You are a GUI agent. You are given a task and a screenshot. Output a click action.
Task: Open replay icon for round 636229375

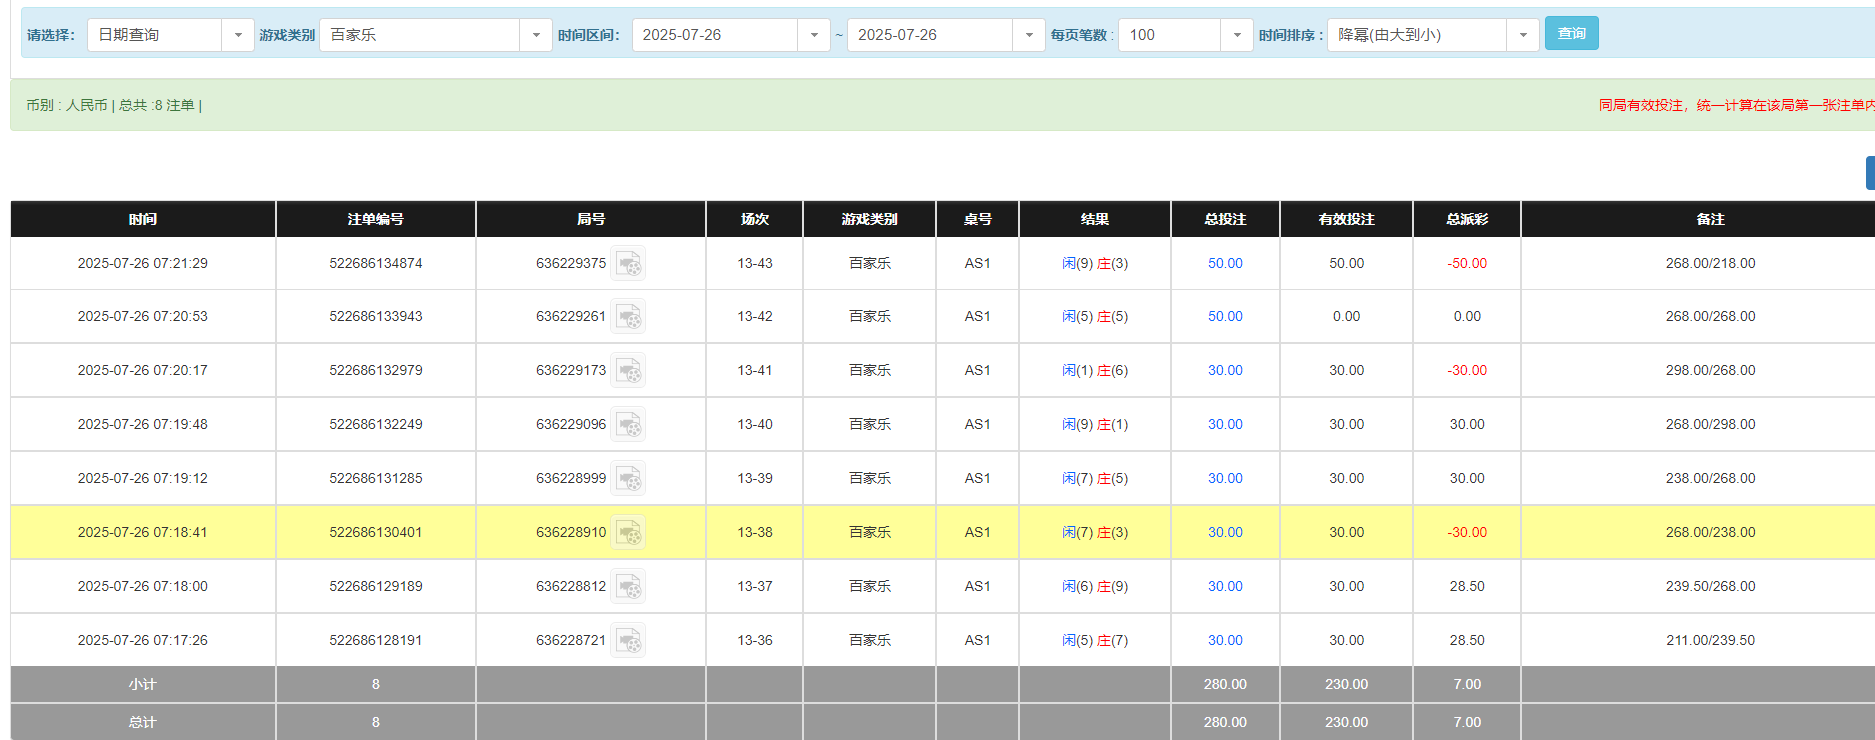tap(628, 264)
